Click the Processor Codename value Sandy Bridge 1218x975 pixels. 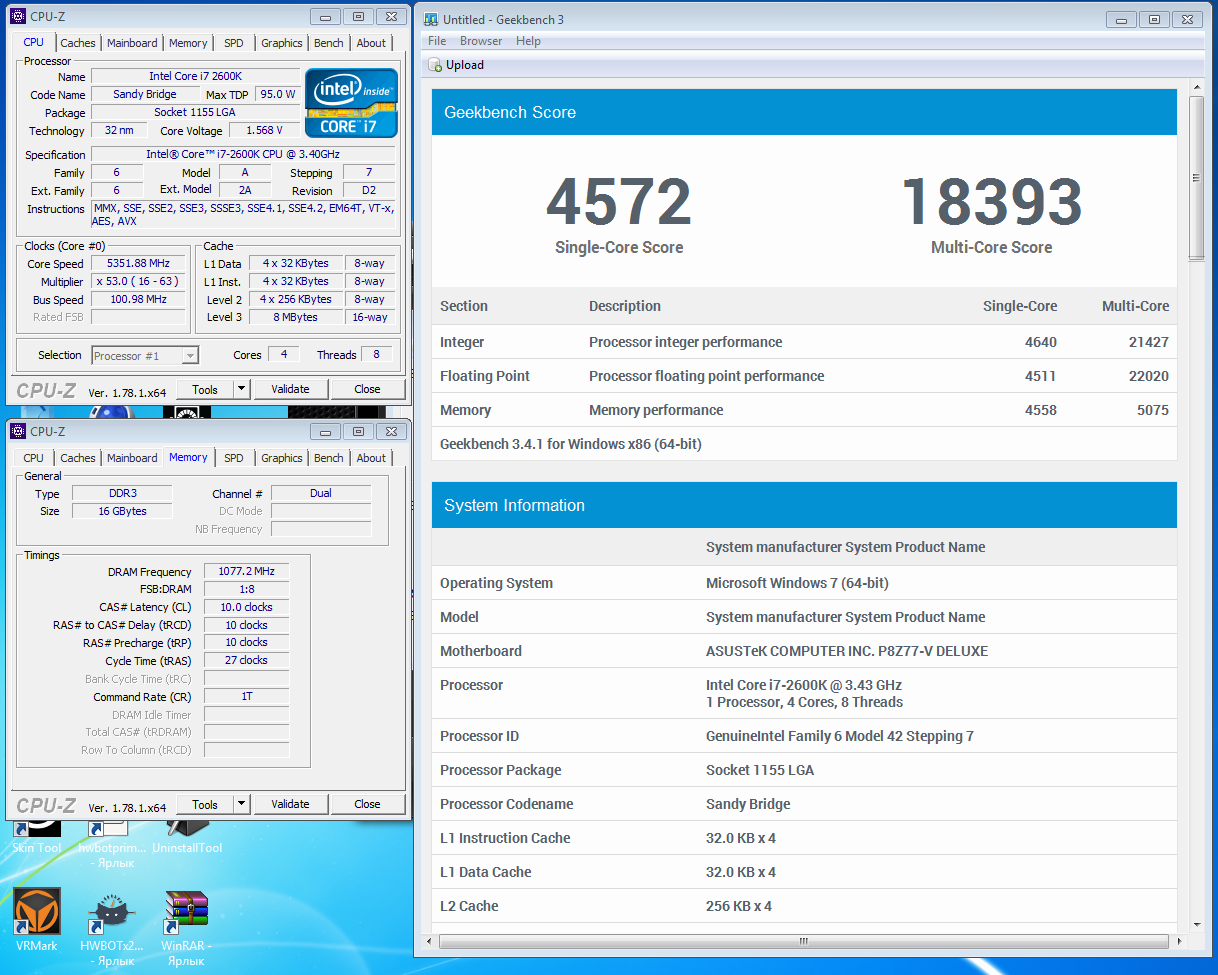tap(748, 804)
